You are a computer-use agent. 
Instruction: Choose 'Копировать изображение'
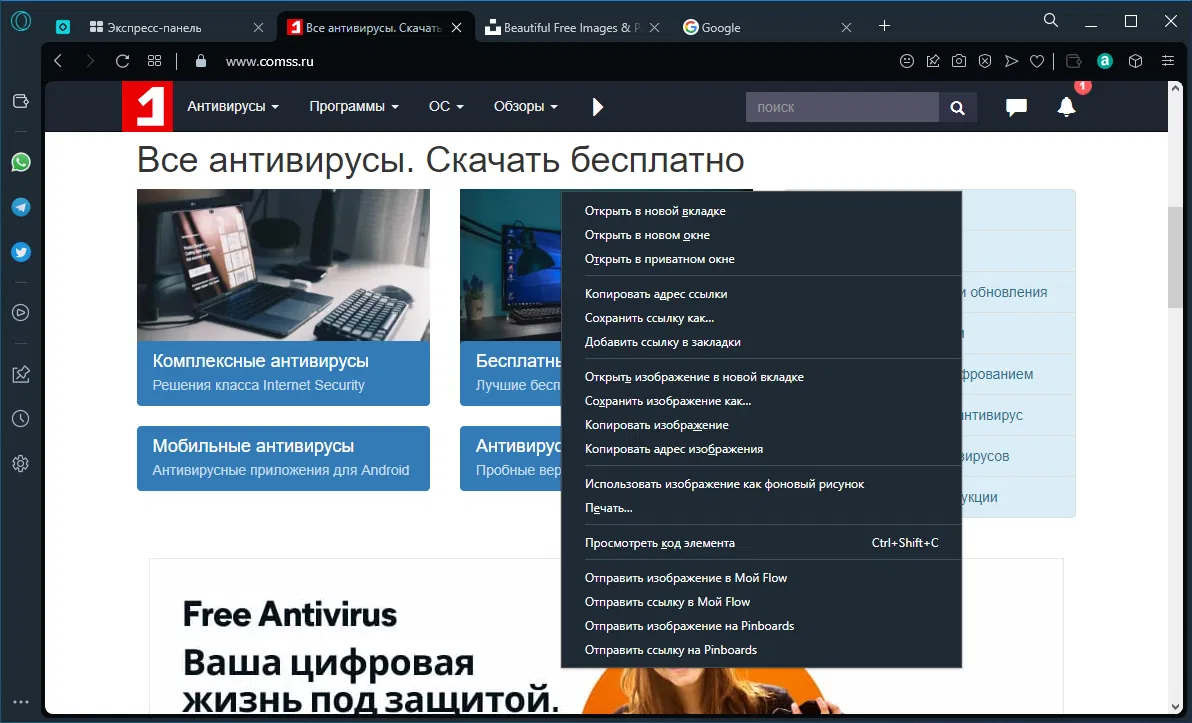coord(761,425)
